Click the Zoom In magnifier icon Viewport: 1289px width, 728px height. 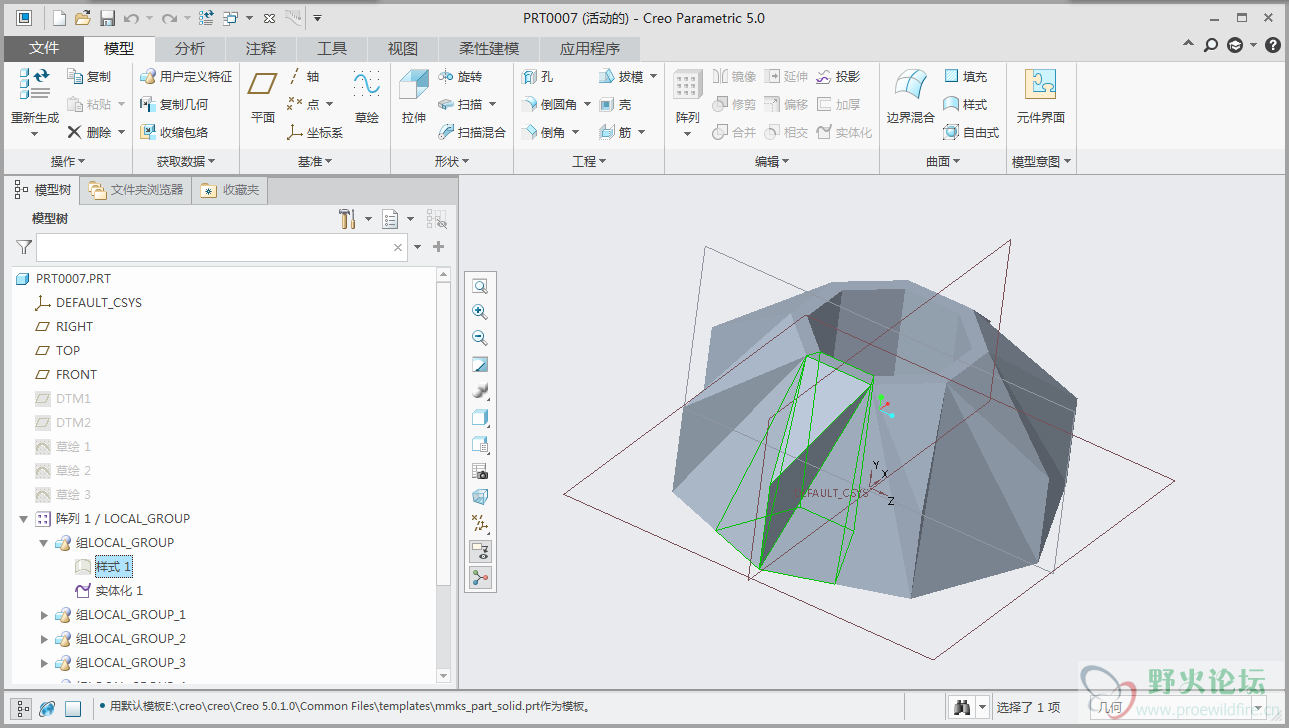click(480, 312)
